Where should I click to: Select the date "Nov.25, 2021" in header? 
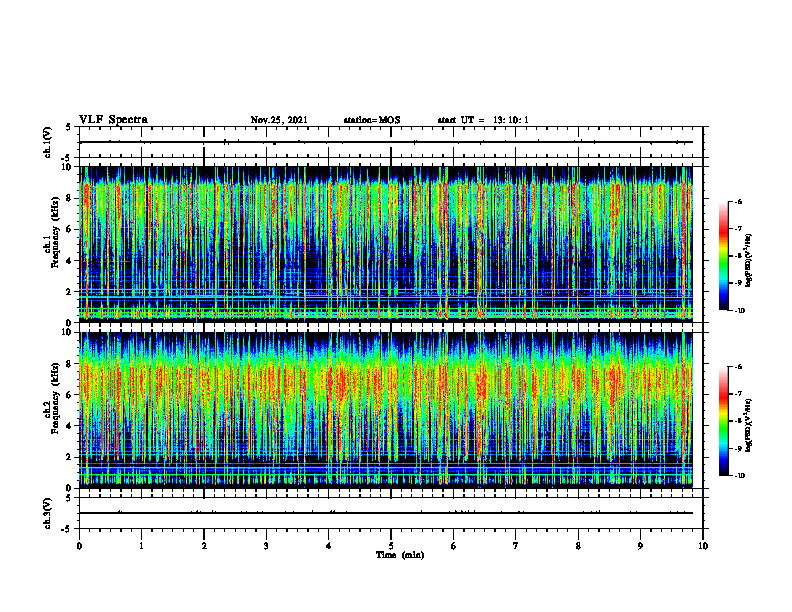tap(279, 120)
